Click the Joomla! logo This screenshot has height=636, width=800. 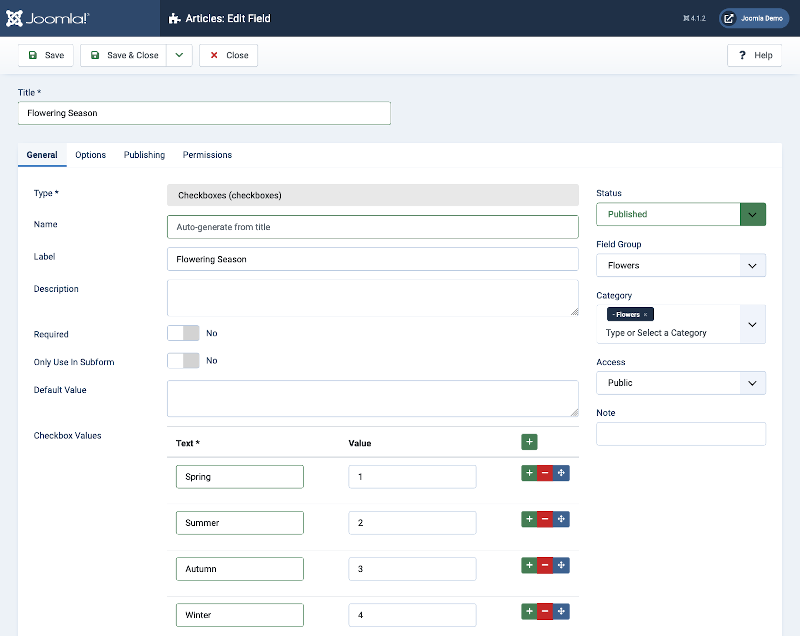(47, 18)
